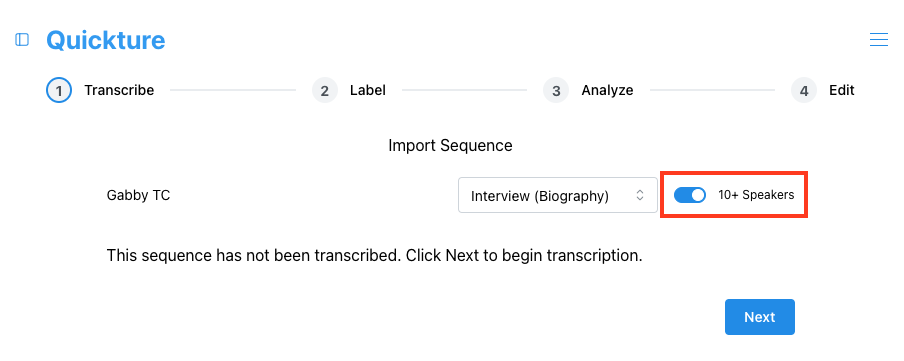Select the step 2 circle icon
Image resolution: width=904 pixels, height=361 pixels.
coord(325,91)
